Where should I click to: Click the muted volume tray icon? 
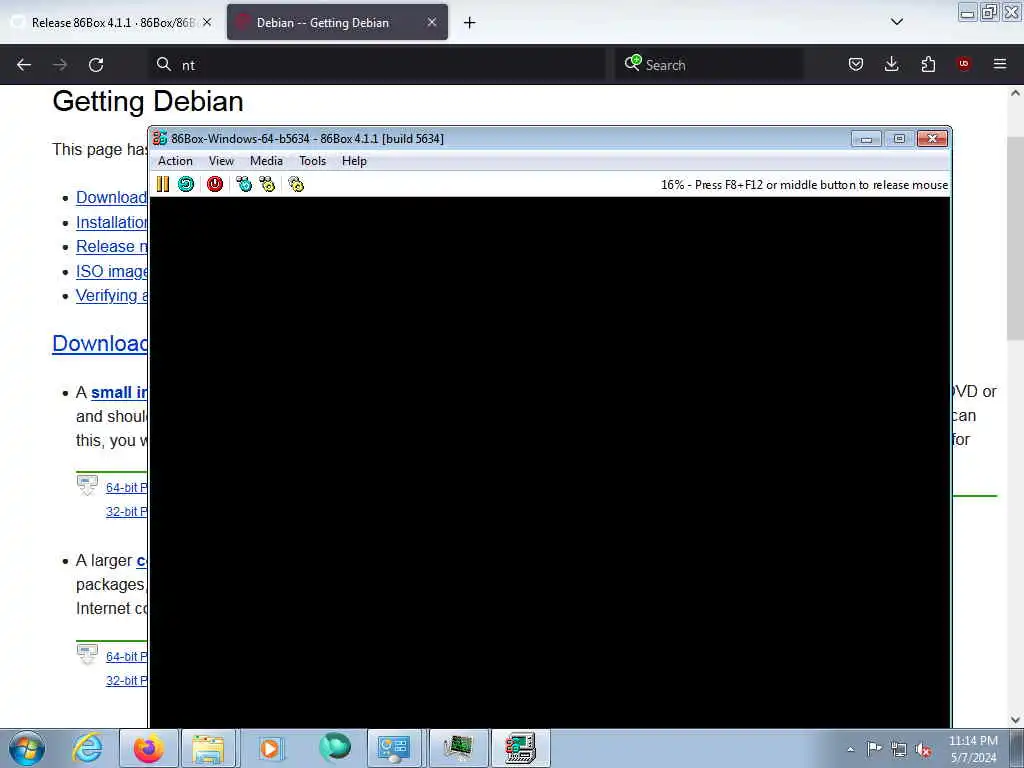click(x=923, y=750)
